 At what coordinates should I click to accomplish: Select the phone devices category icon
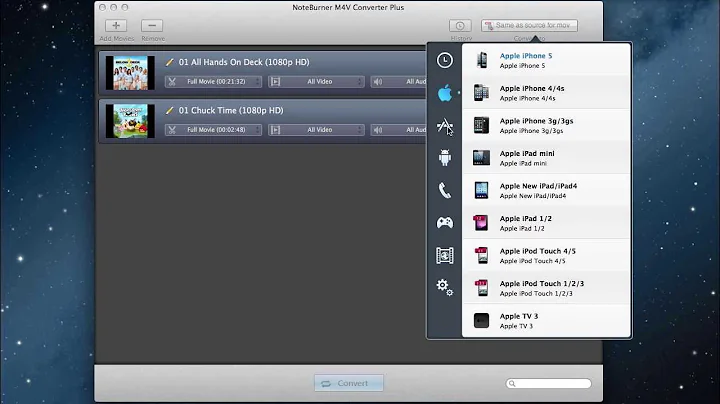[x=444, y=191]
